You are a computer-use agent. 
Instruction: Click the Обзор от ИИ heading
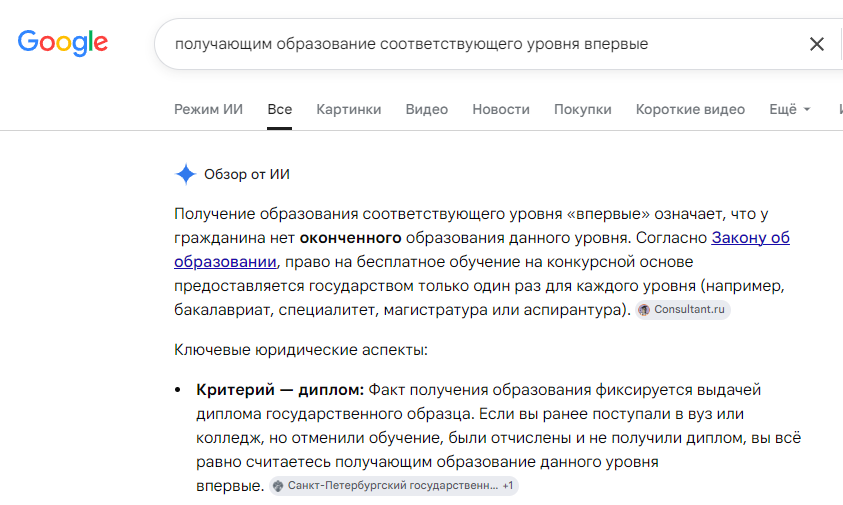click(x=247, y=174)
